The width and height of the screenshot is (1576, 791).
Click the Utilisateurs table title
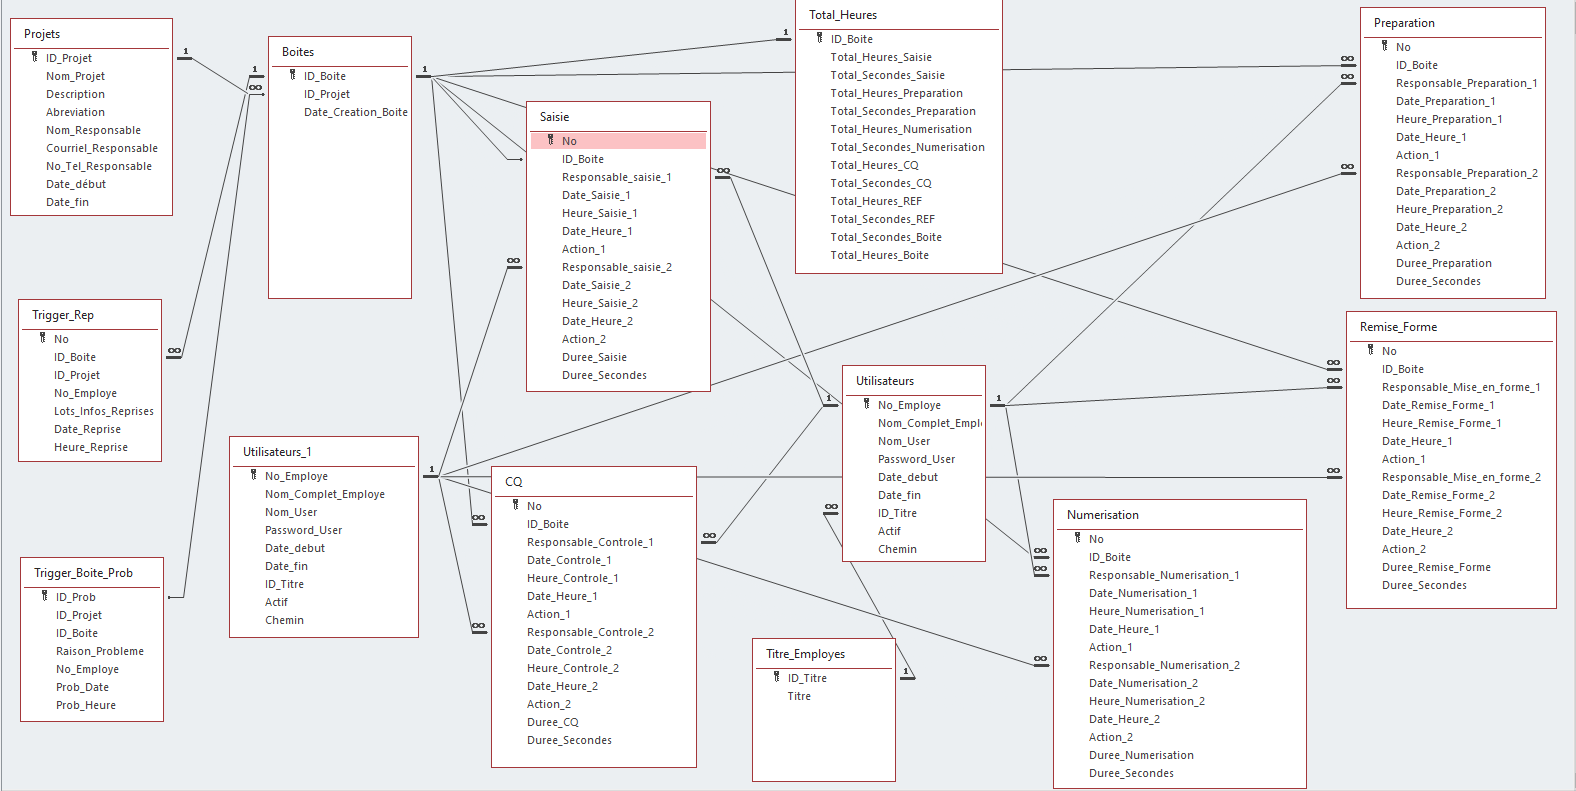point(885,381)
